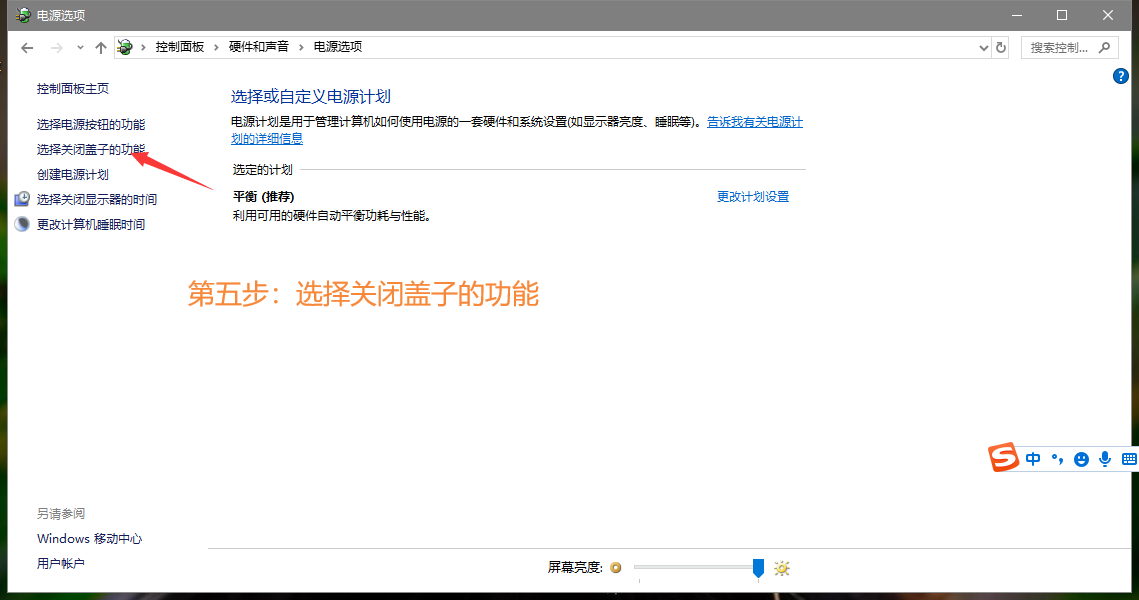Click the Sogou microphone voice input icon
The width and height of the screenshot is (1139, 600).
coord(1105,459)
